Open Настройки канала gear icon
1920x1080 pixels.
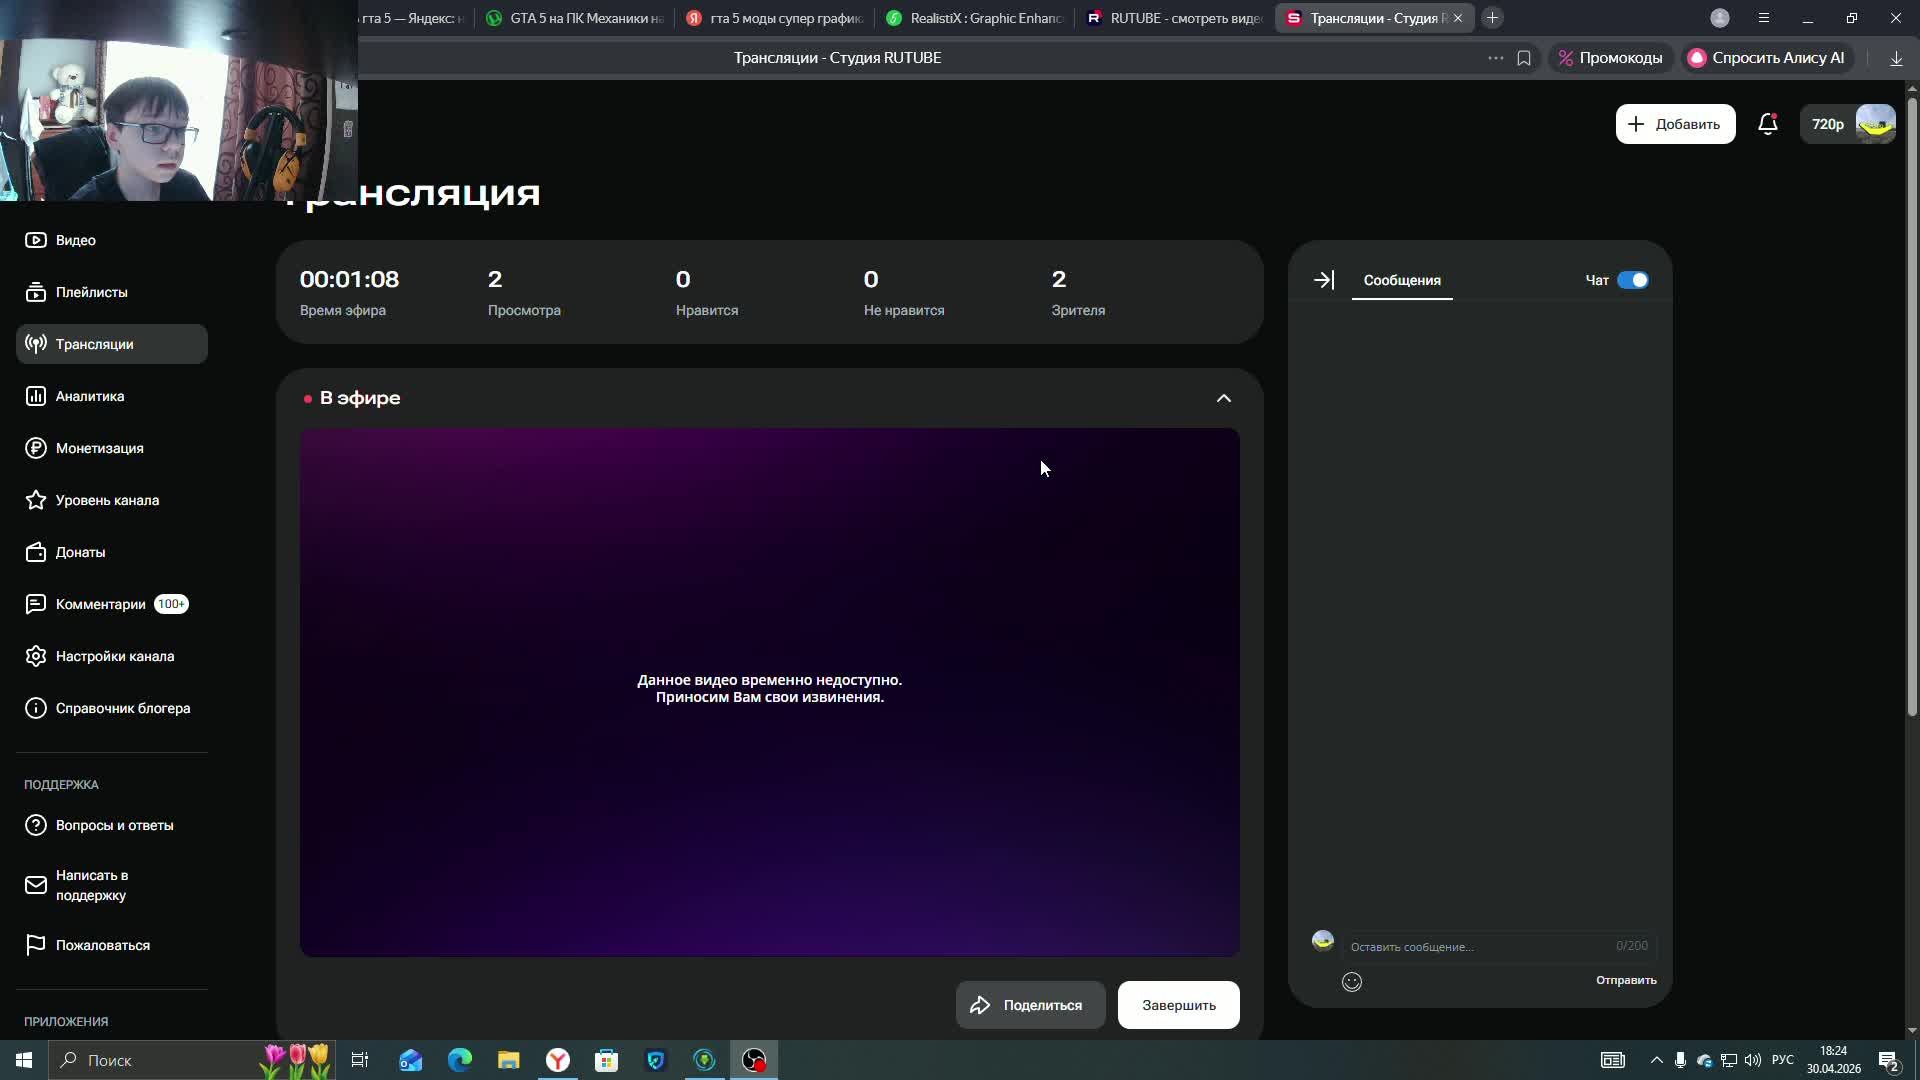pos(36,656)
